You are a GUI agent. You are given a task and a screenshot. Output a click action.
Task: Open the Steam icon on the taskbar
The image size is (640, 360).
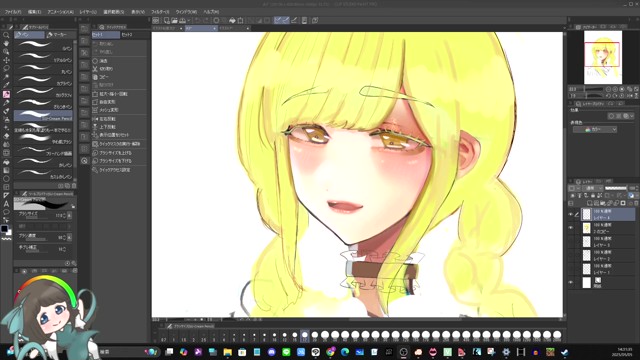(565, 352)
